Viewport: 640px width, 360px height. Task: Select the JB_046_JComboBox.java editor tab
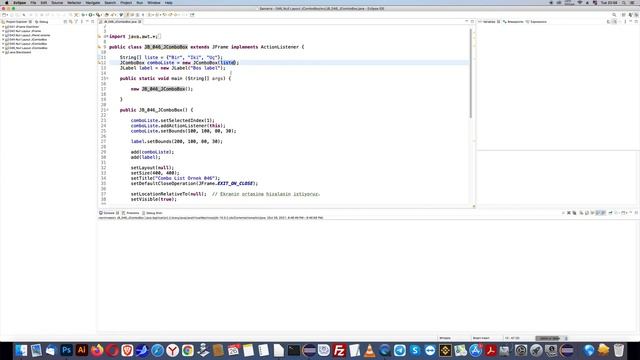point(120,22)
